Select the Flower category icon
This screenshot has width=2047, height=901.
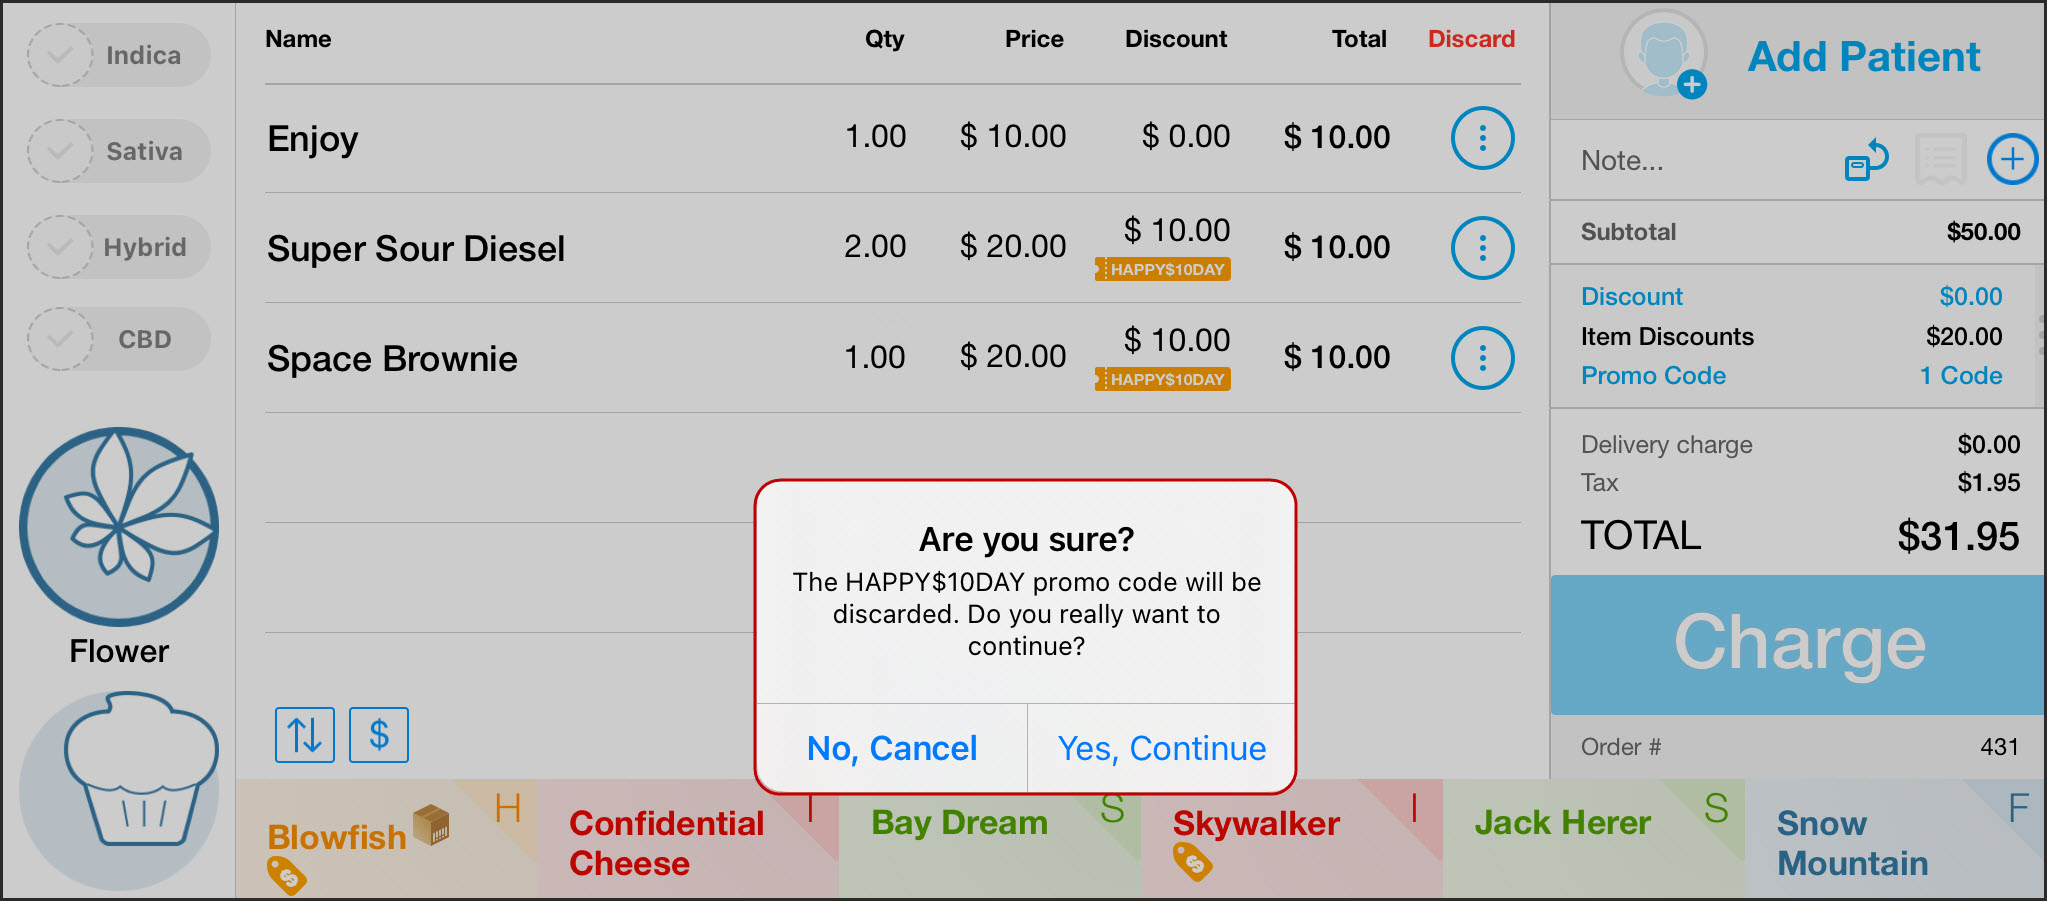(x=118, y=525)
